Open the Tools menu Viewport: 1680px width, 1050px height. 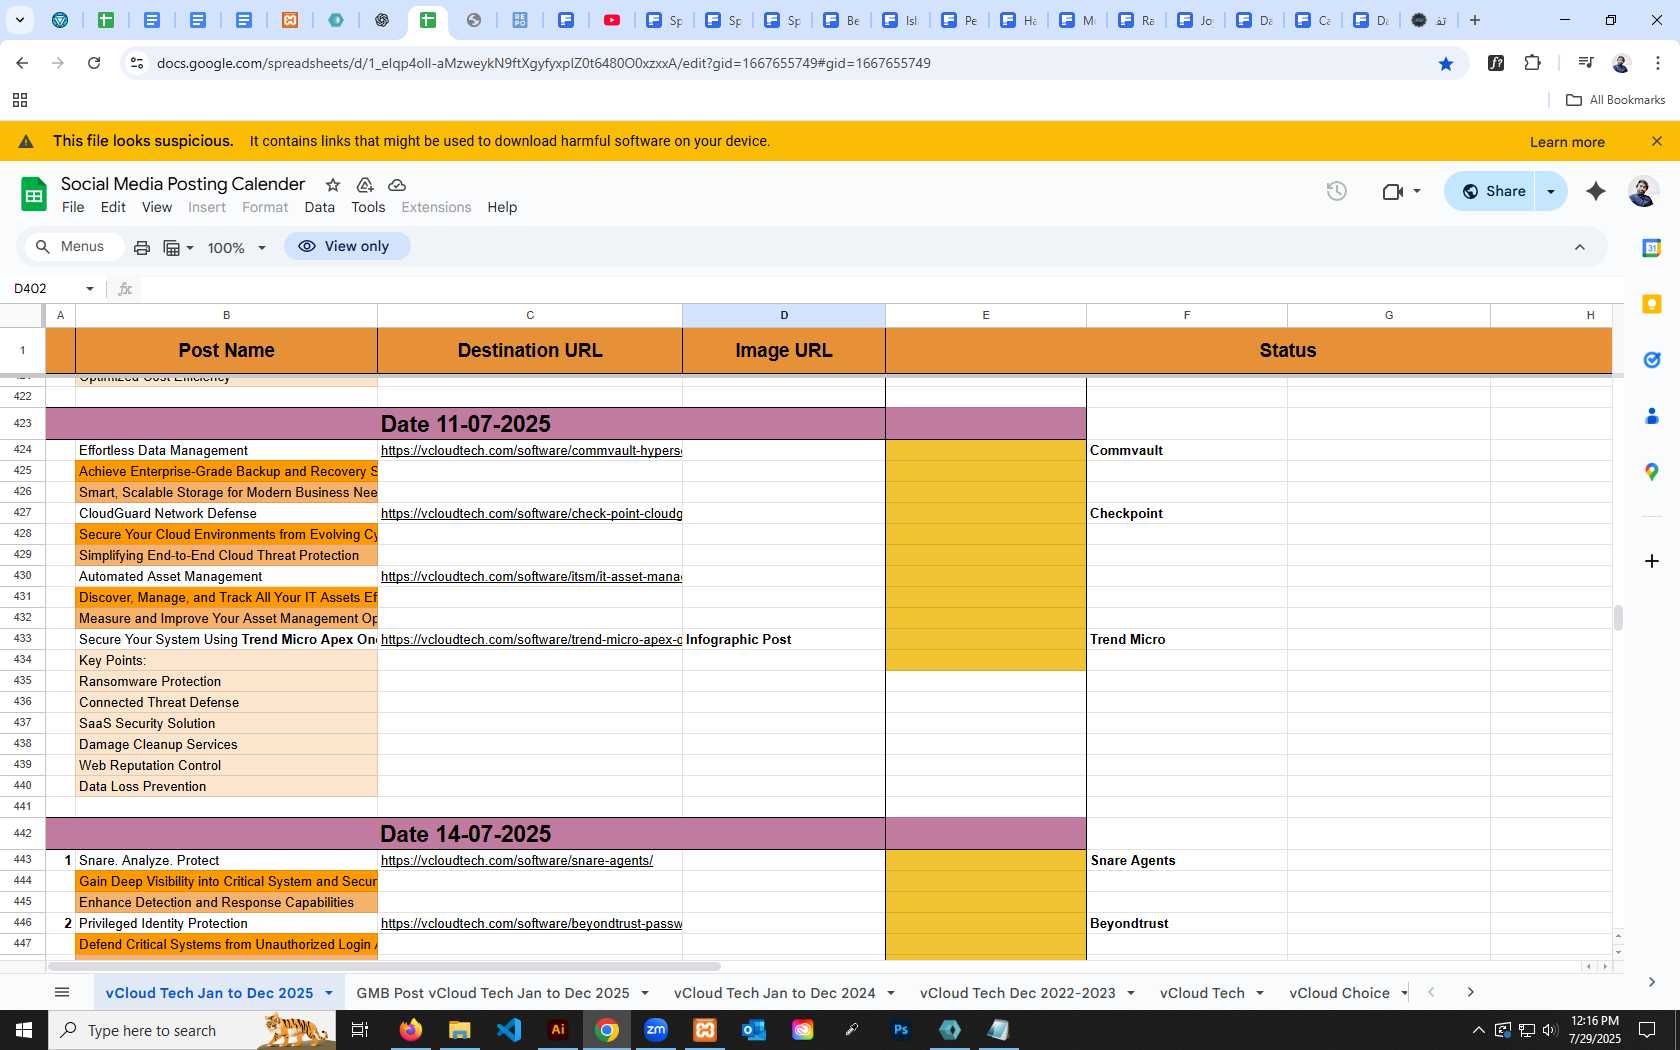[x=368, y=207]
